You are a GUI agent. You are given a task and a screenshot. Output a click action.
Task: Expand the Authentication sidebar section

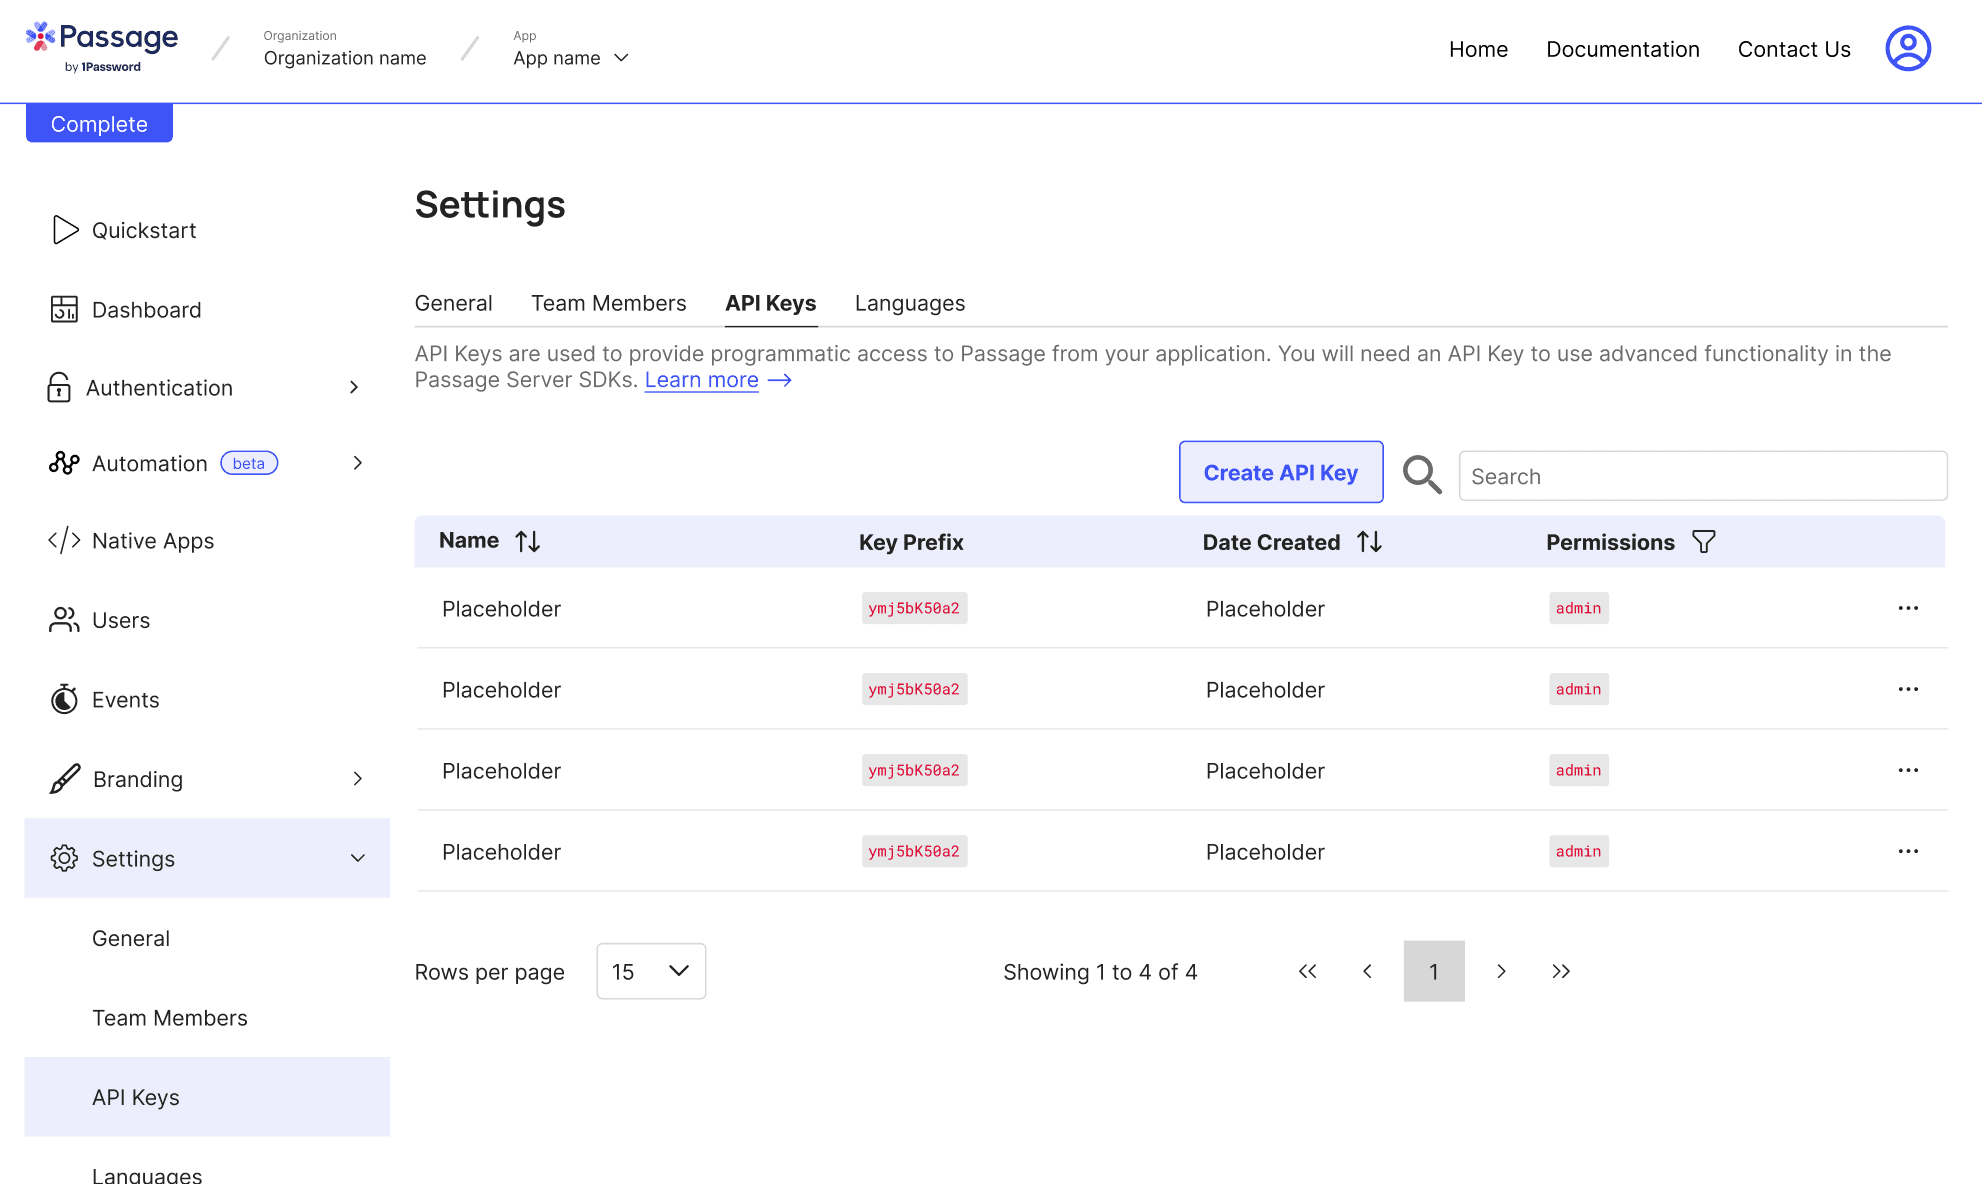pos(354,387)
